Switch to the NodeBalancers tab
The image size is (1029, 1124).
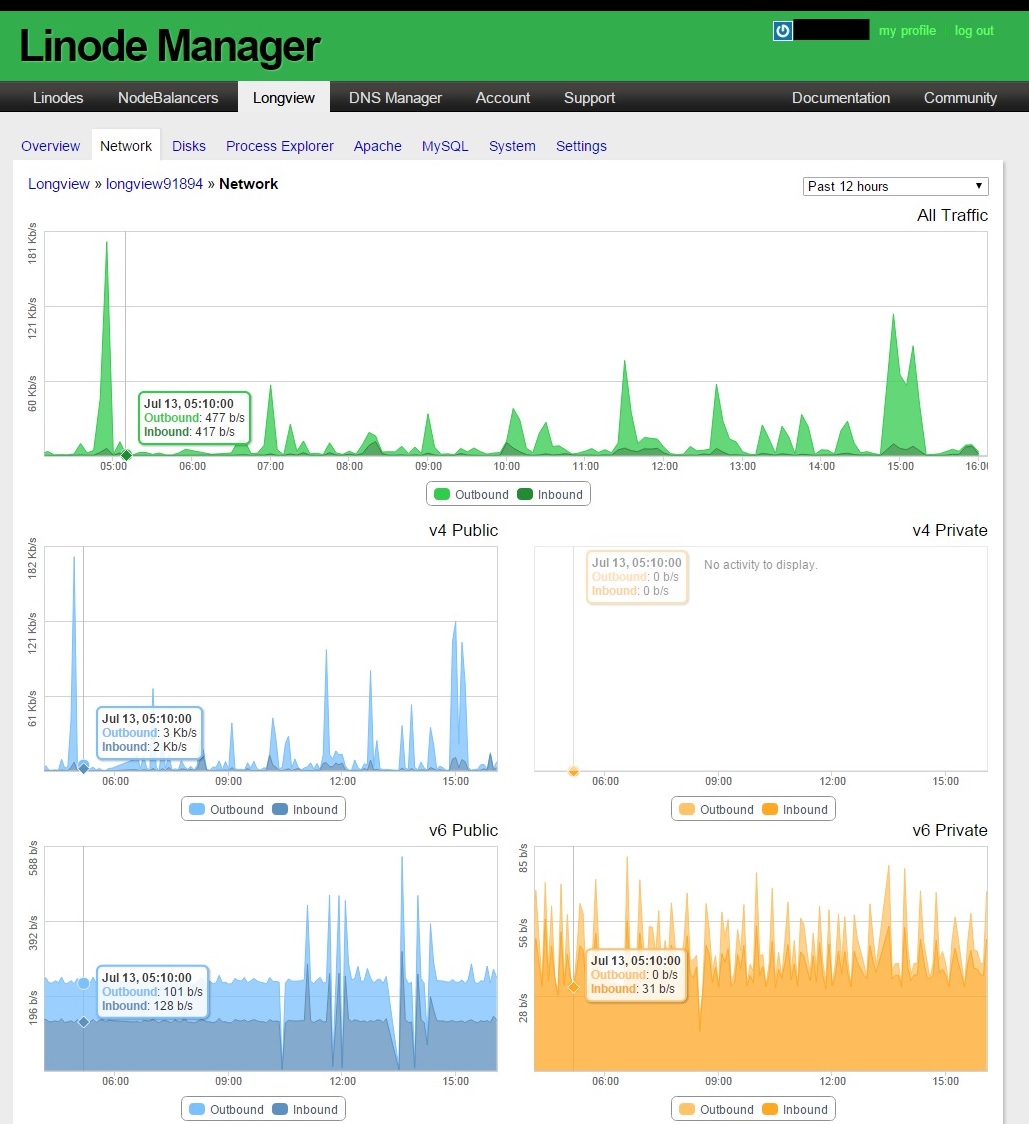click(x=168, y=97)
